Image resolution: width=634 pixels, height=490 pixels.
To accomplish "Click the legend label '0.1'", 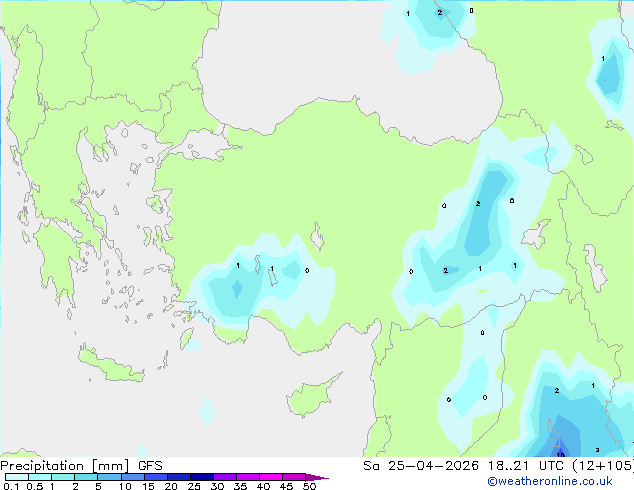I will pos(11,486).
